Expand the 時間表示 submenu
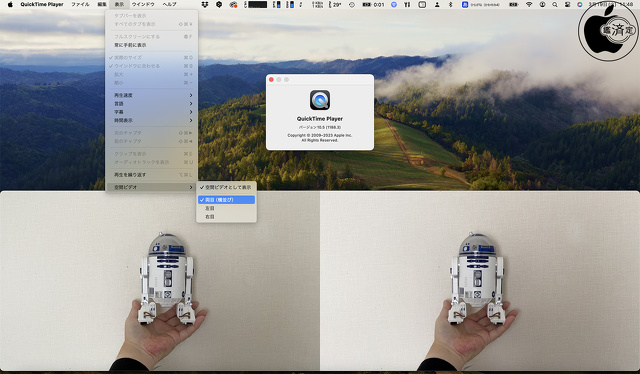 click(x=151, y=120)
